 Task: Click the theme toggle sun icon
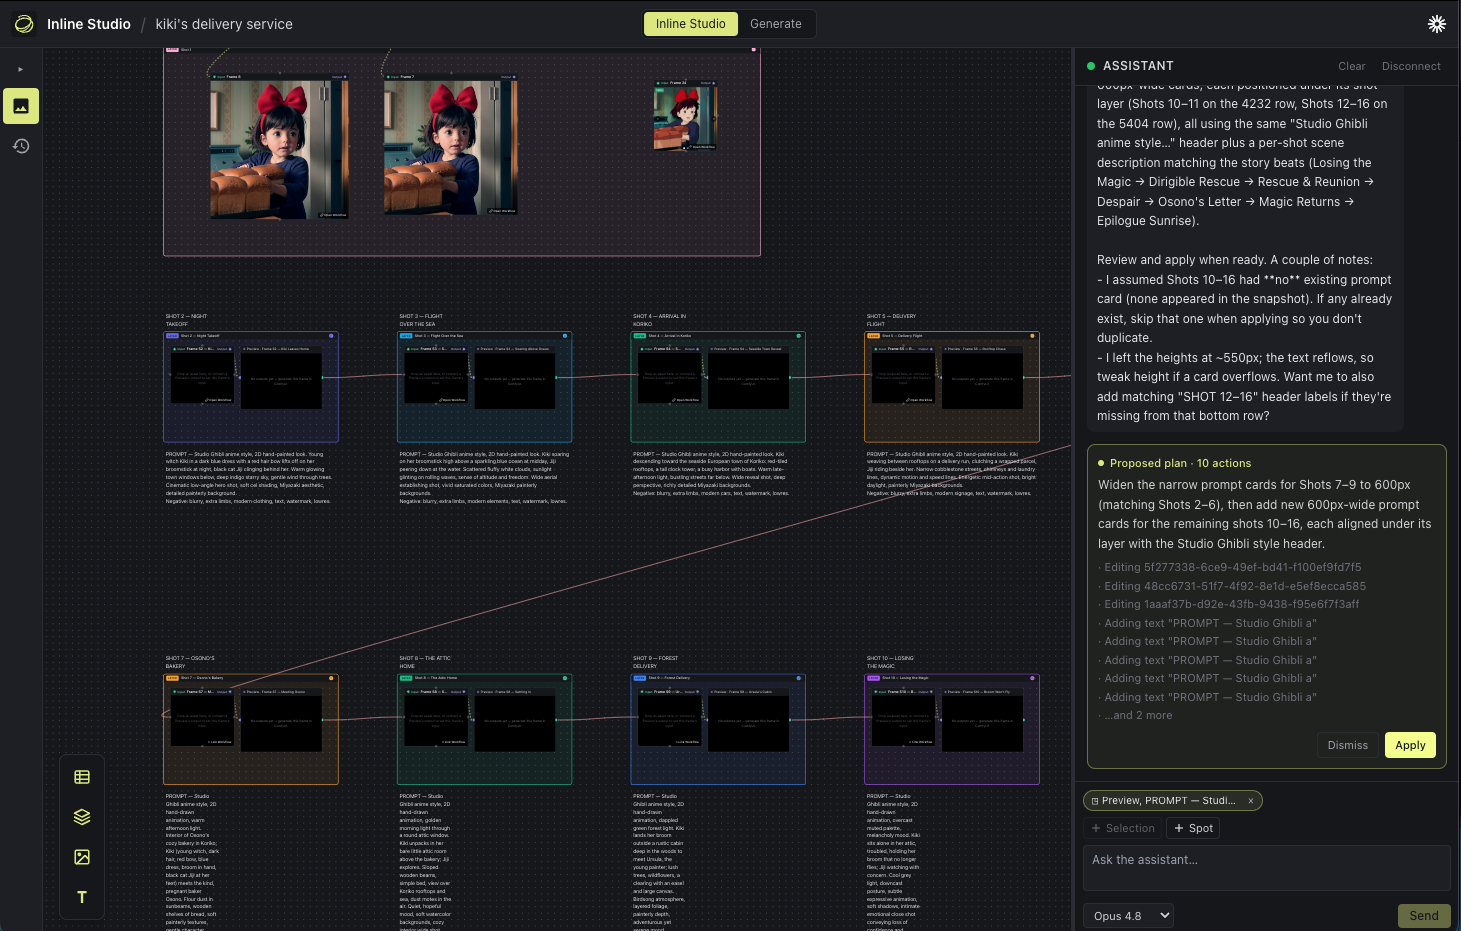coord(1436,24)
